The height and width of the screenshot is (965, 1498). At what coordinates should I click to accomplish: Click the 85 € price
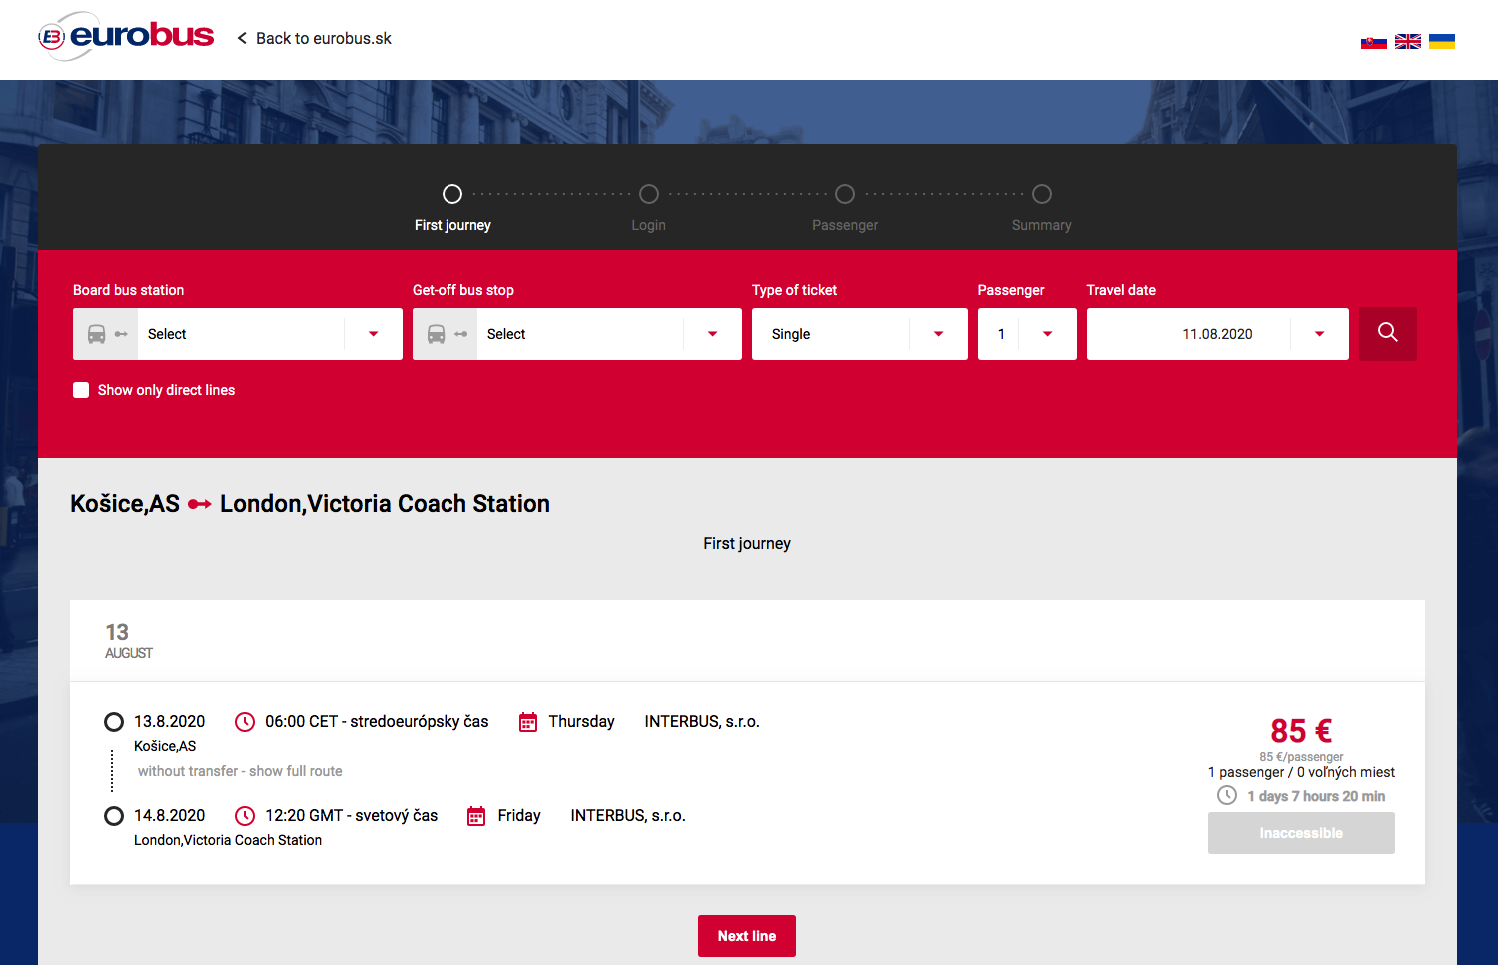click(1301, 731)
